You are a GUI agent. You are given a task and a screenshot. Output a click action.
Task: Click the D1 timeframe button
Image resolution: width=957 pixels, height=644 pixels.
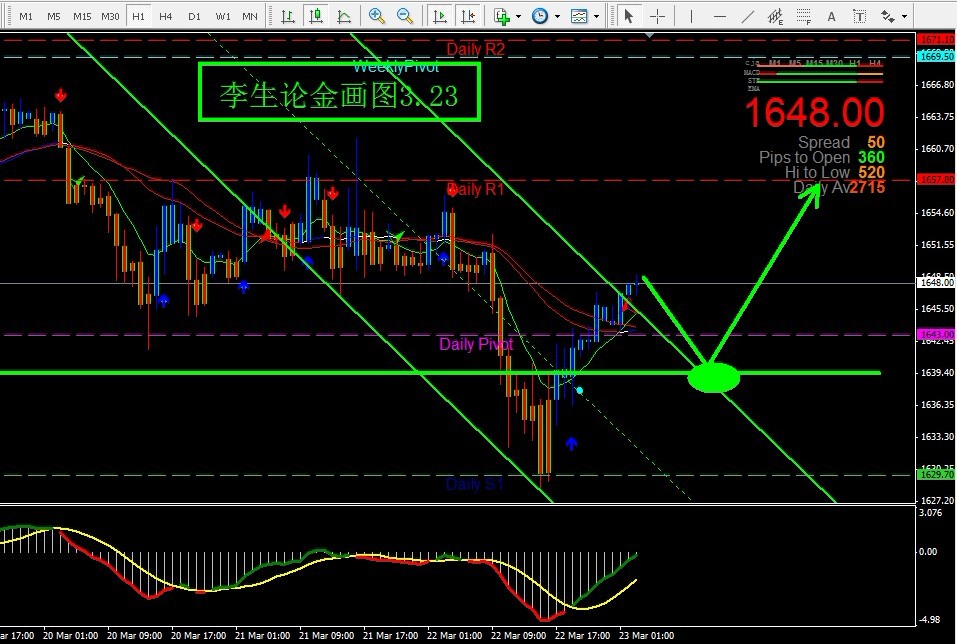click(x=194, y=16)
